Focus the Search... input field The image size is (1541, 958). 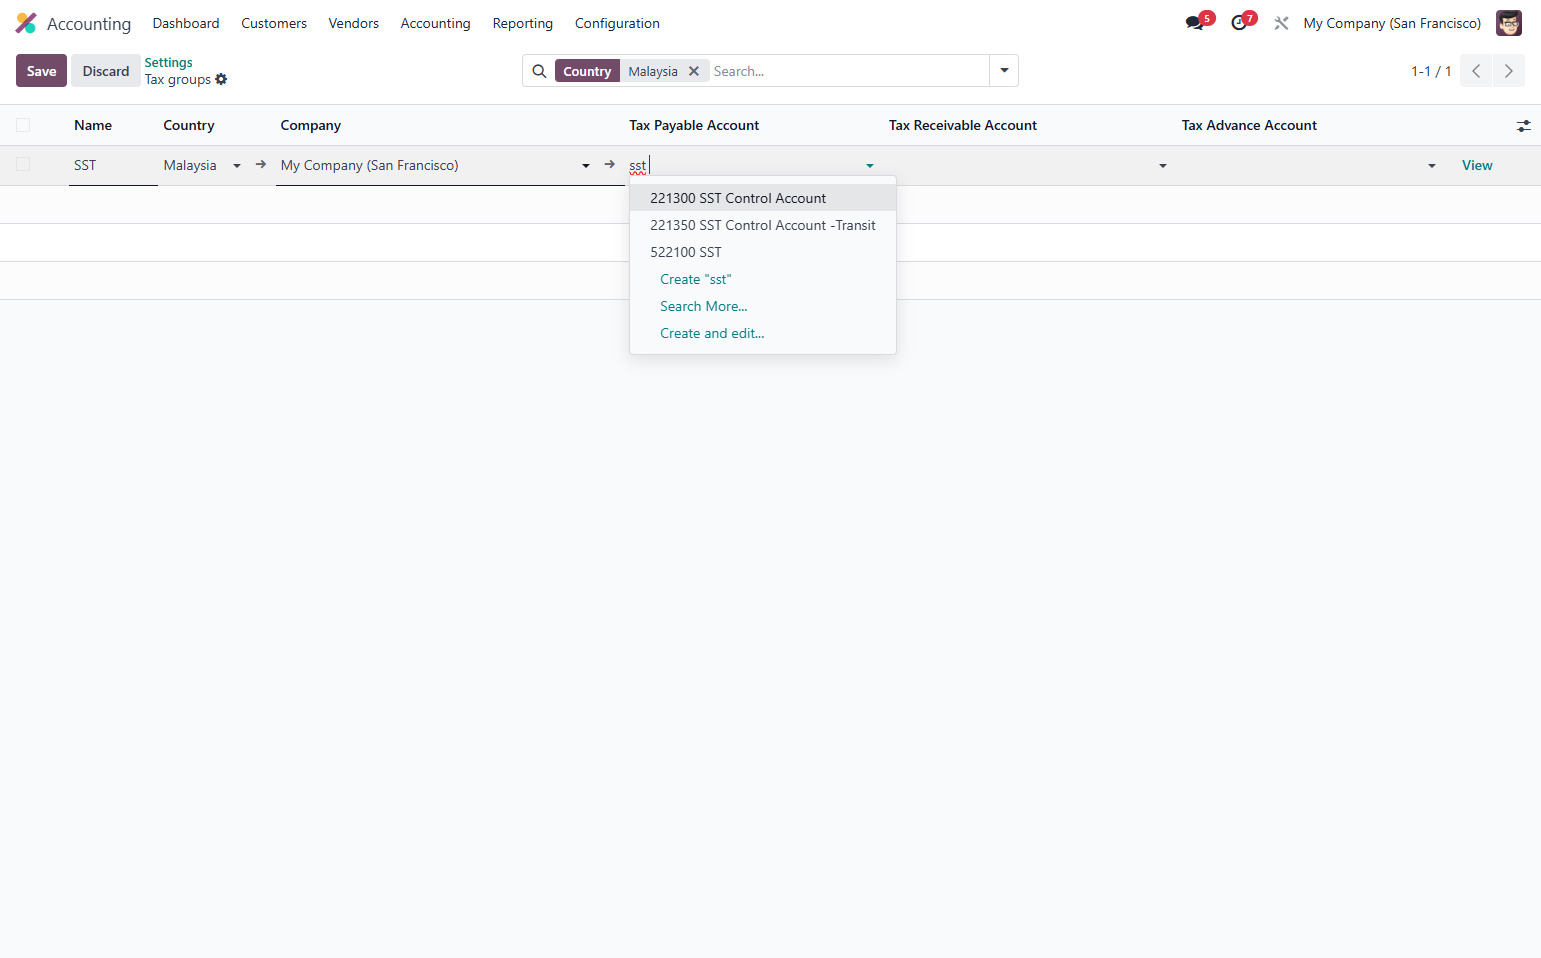point(848,71)
